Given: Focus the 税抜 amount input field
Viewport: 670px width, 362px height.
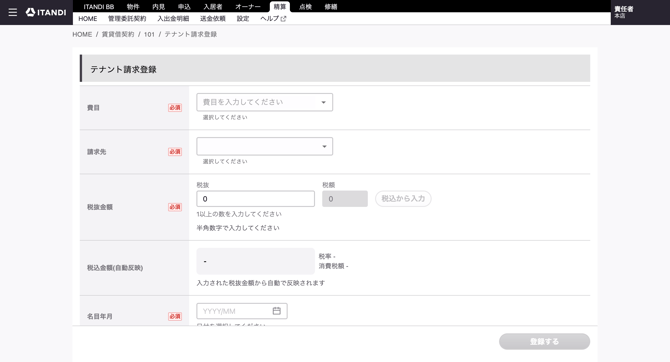Looking at the screenshot, I should [256, 199].
